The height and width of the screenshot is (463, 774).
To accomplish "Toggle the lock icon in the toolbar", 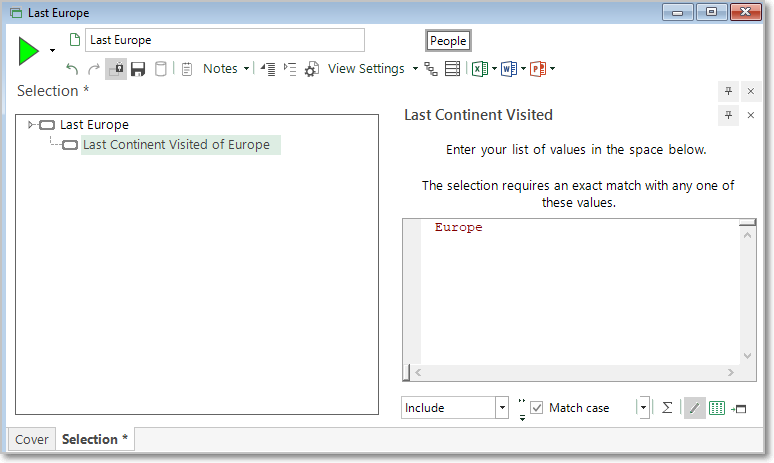I will click(116, 69).
